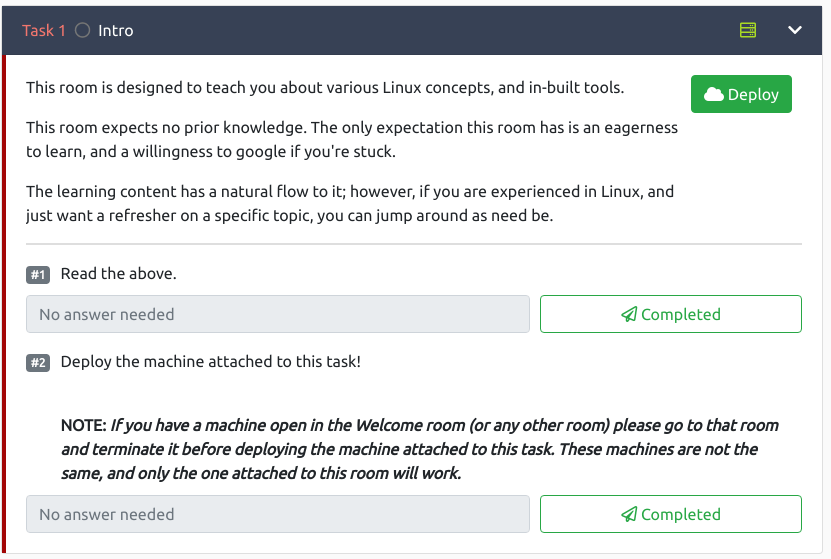Click the green server icon in header

pos(748,30)
